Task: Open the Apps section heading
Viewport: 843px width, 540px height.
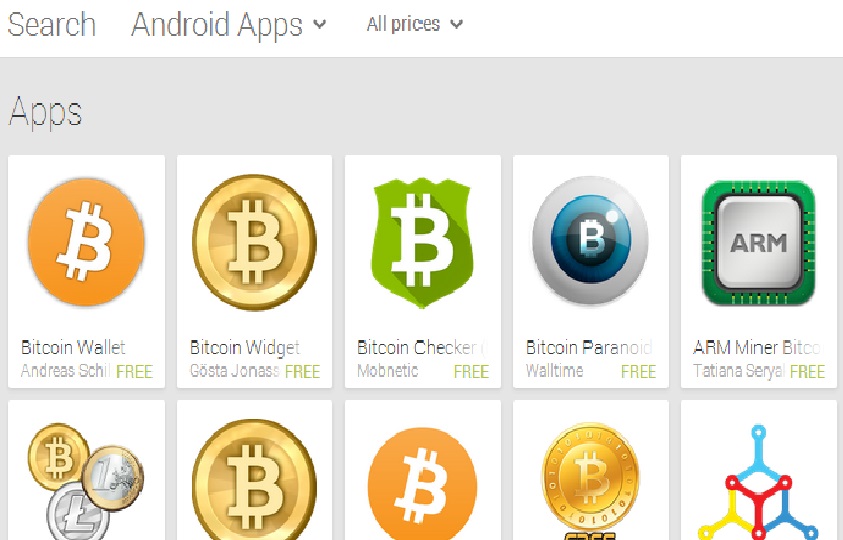Action: 45,112
